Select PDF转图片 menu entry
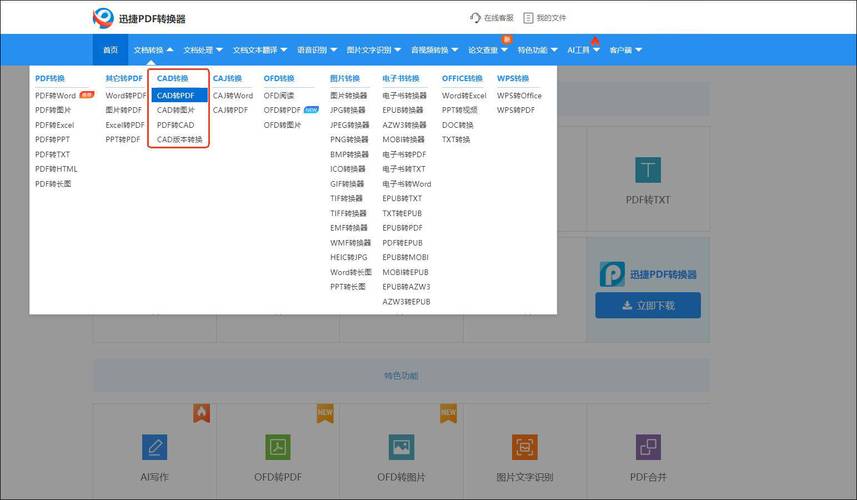 53,110
